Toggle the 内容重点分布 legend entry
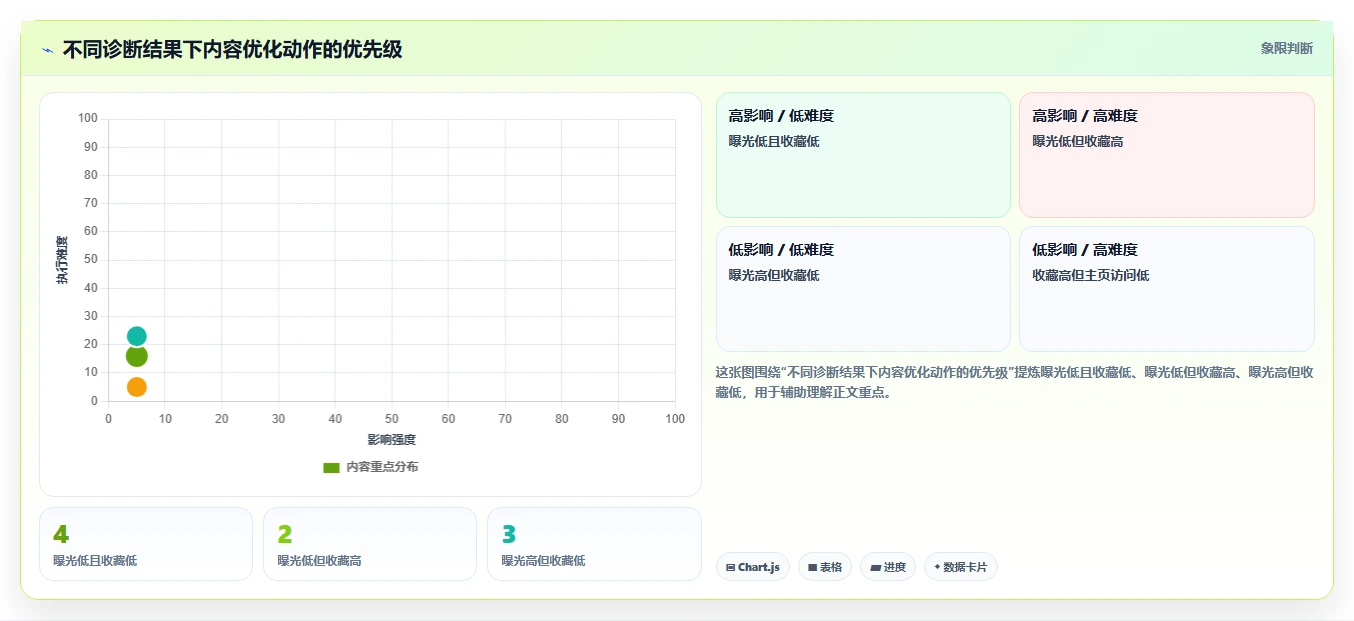 (x=371, y=467)
